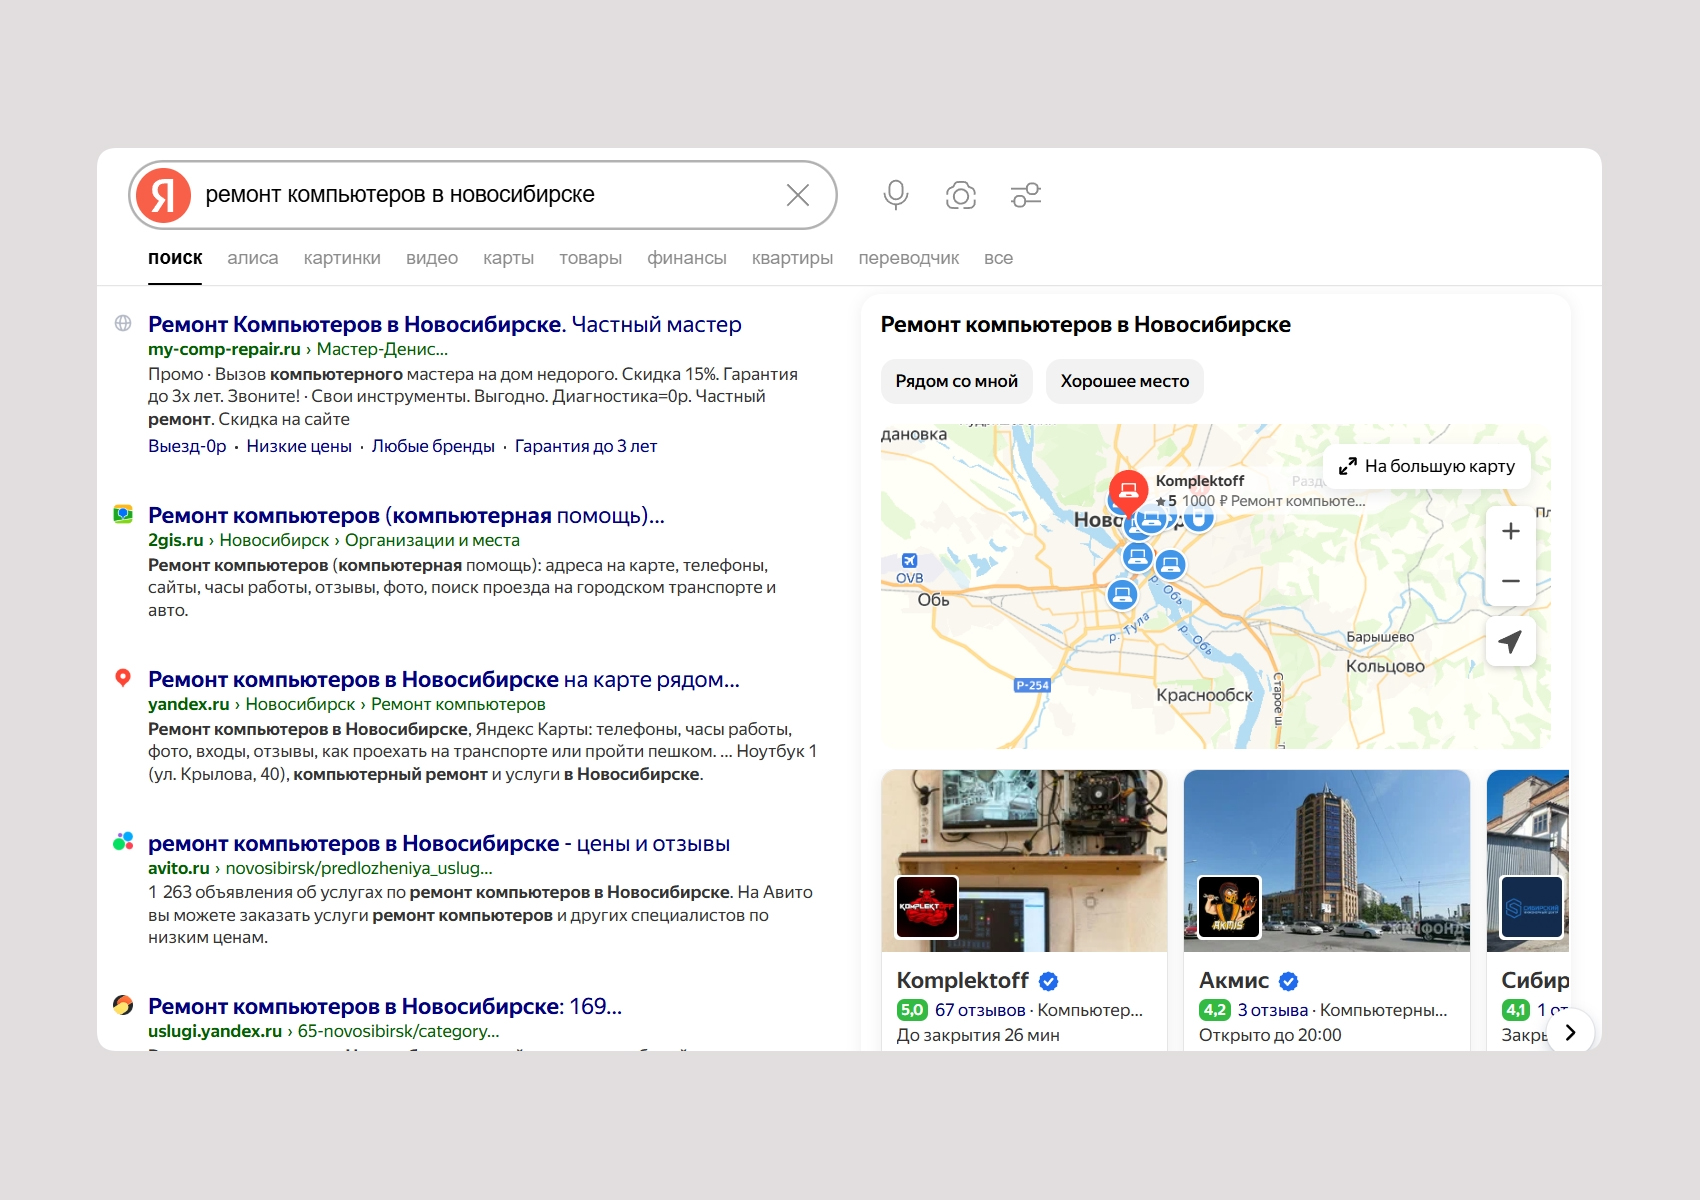
Task: Toggle the 'Рядом со мной' filter
Action: pos(956,381)
